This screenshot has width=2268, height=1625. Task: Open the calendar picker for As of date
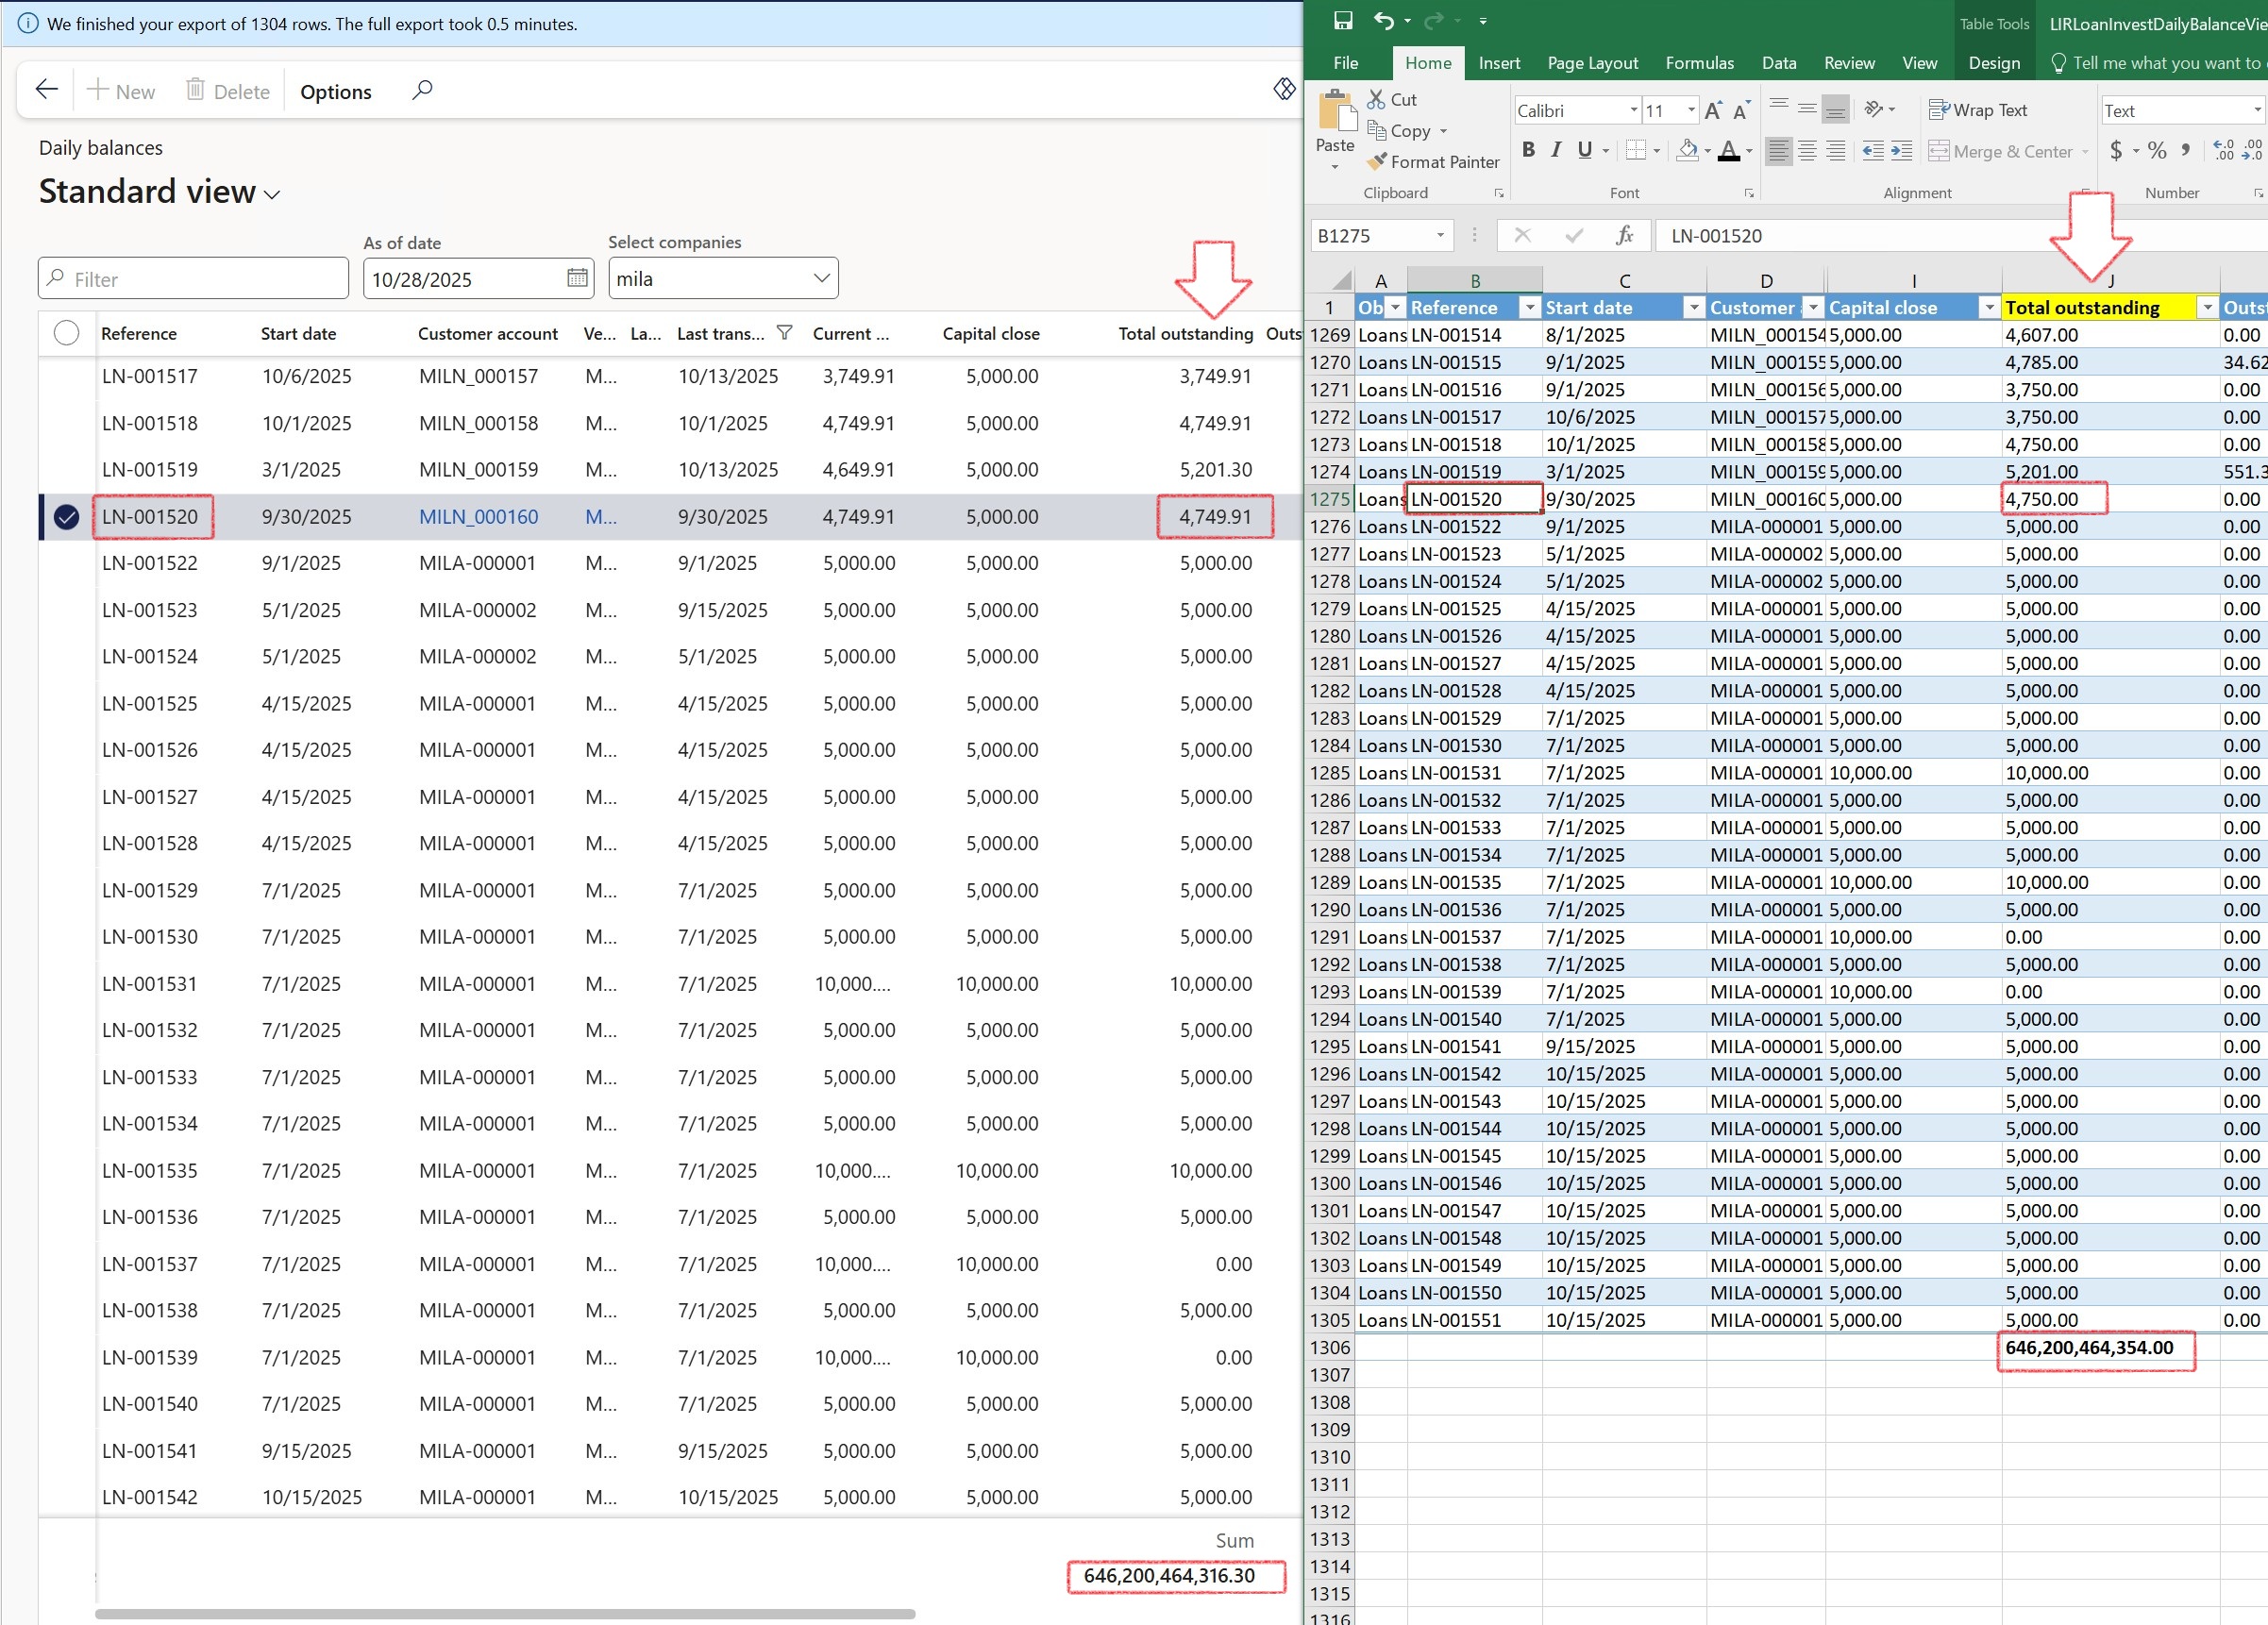(x=577, y=278)
